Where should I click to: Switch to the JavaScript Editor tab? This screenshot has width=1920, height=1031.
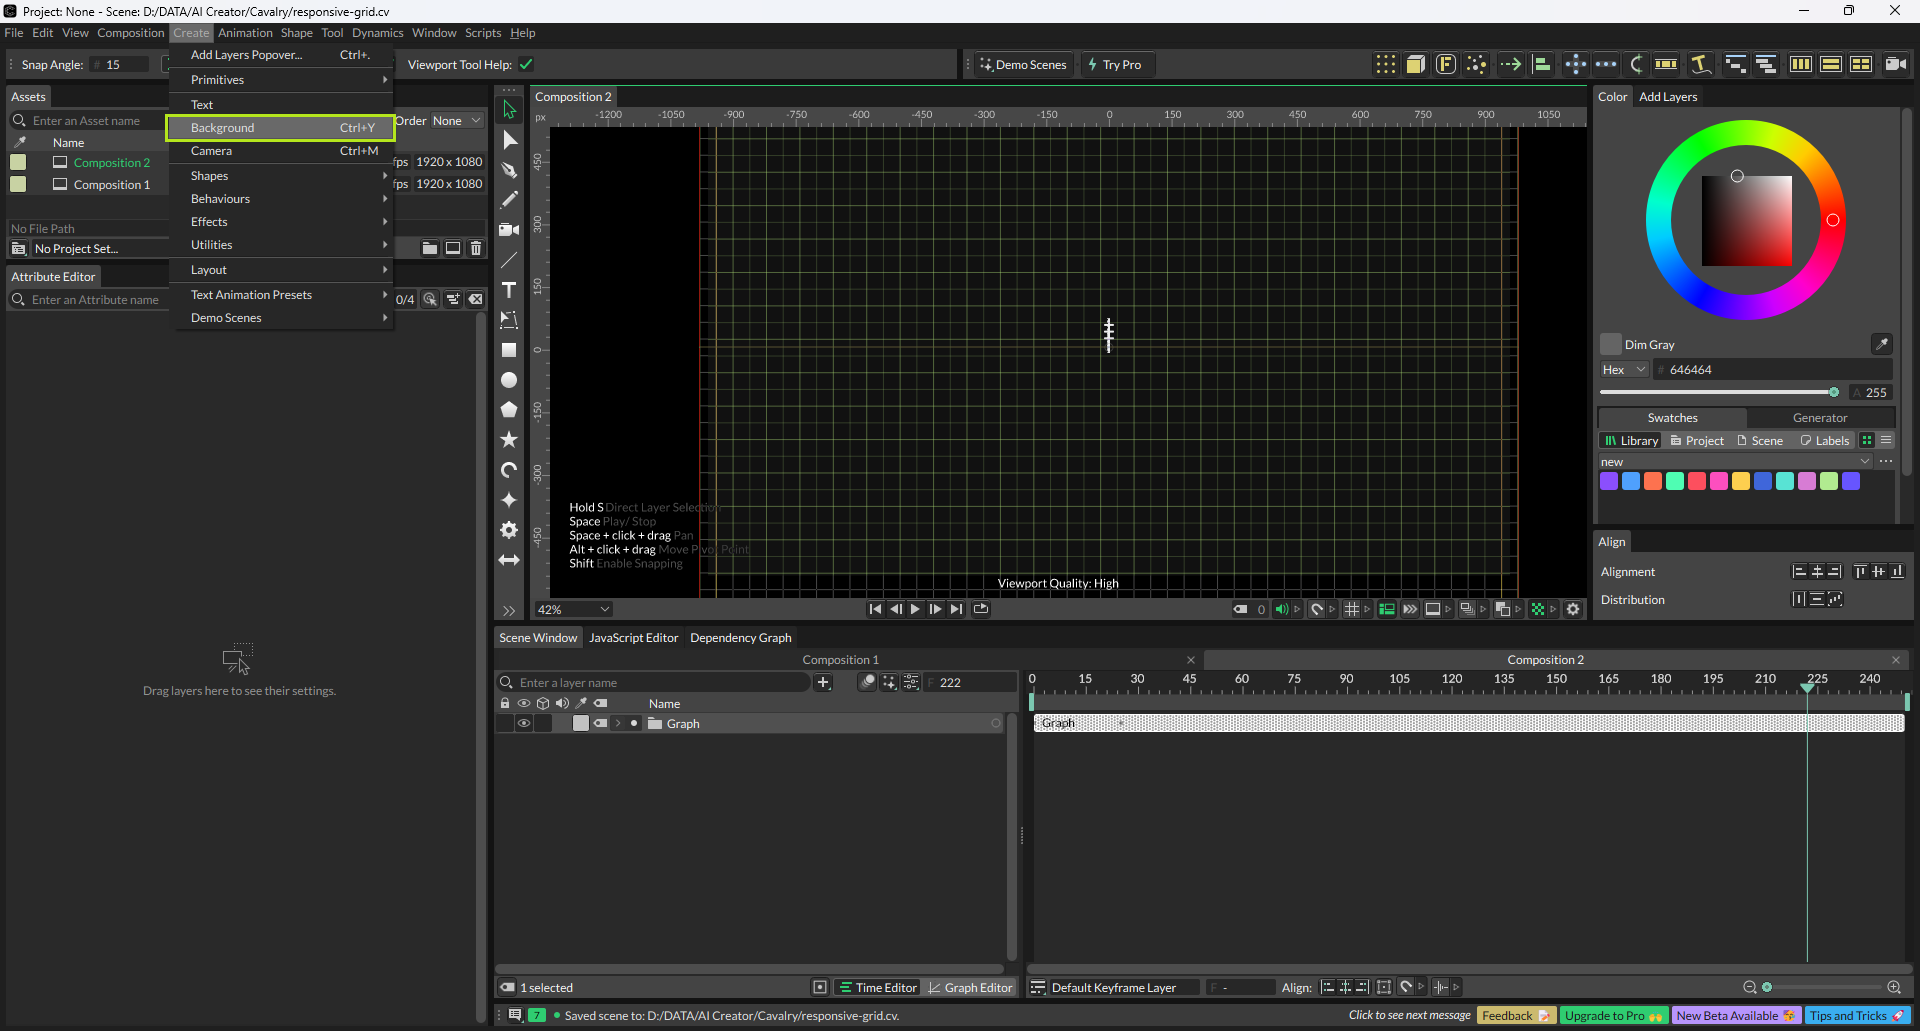coord(633,638)
